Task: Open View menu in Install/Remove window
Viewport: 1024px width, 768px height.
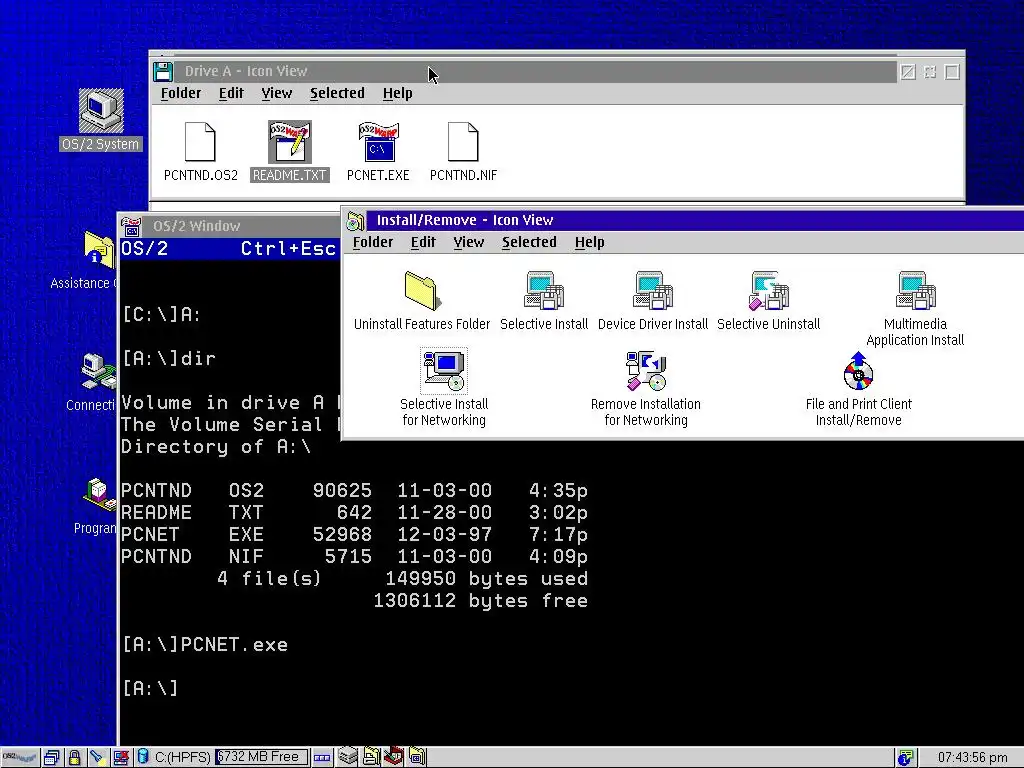Action: point(469,242)
